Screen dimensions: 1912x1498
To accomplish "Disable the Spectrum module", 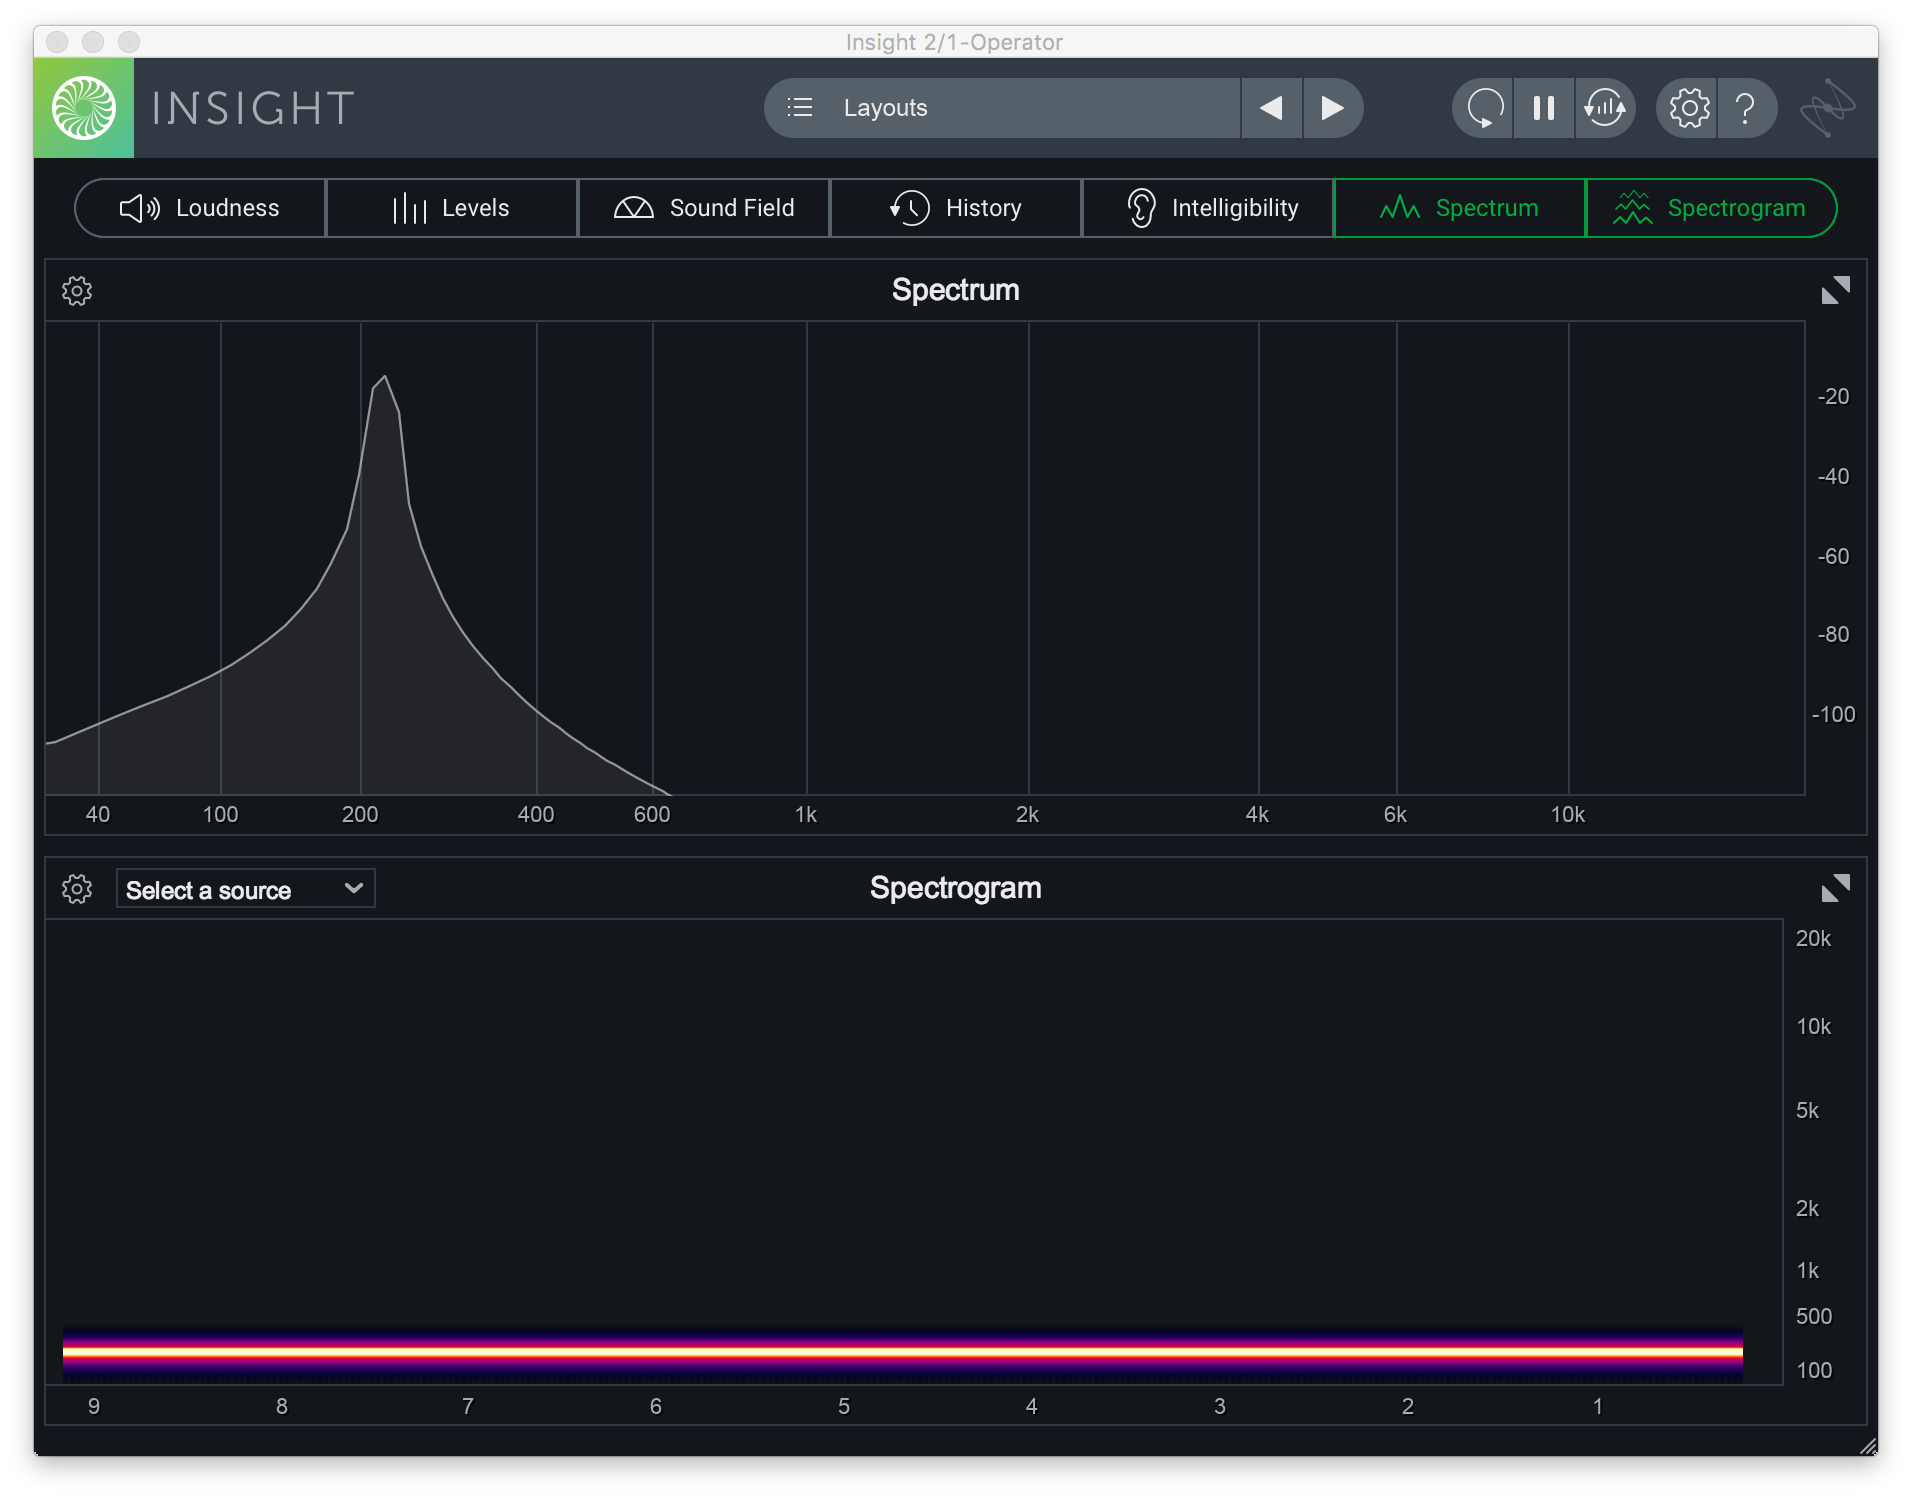I will point(1460,208).
